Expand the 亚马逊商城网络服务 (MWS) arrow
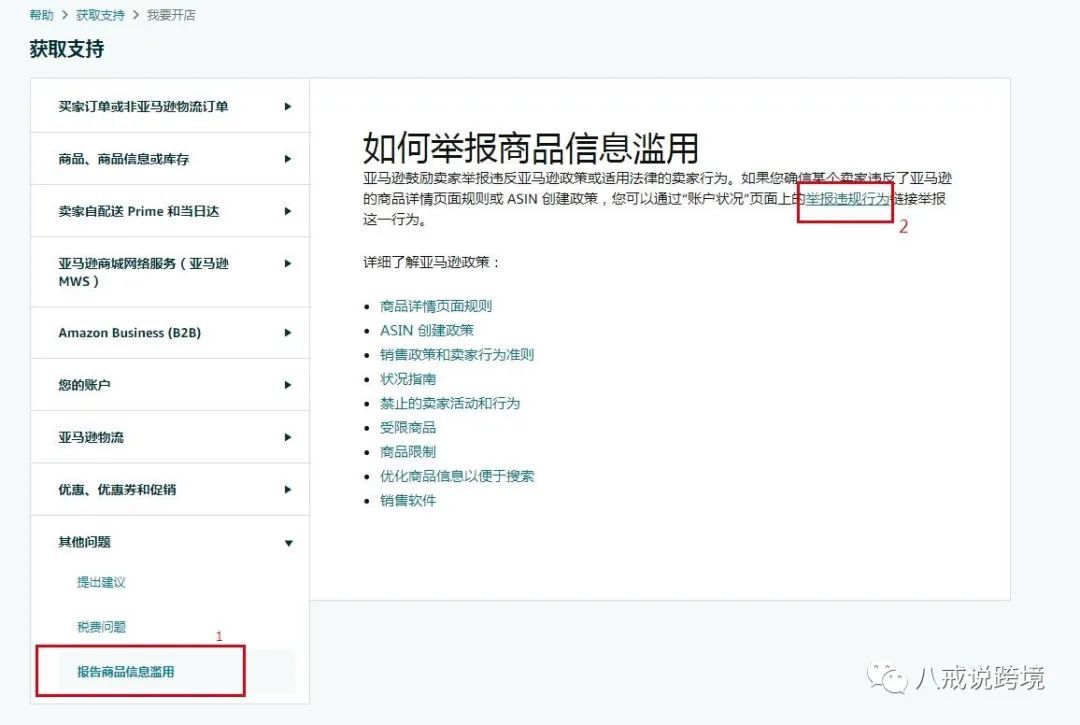The width and height of the screenshot is (1080, 725). coord(288,264)
